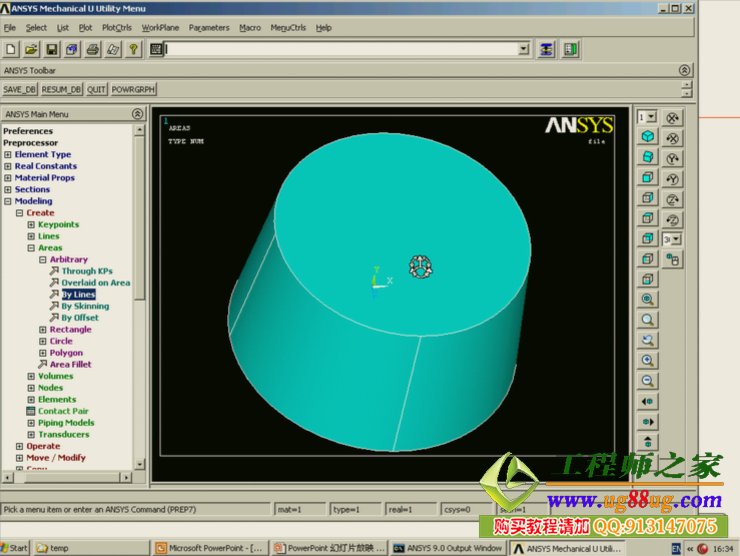Save the database with the floppy disk icon

click(52, 49)
